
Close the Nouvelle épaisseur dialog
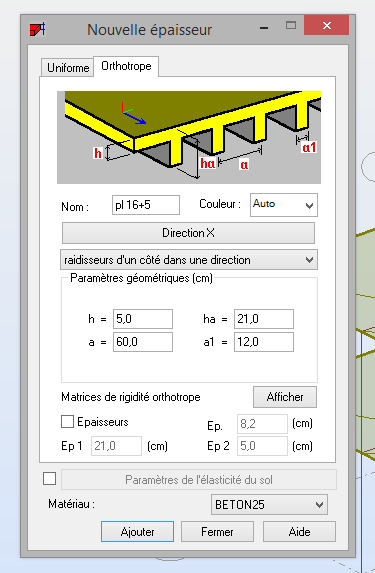tap(327, 25)
